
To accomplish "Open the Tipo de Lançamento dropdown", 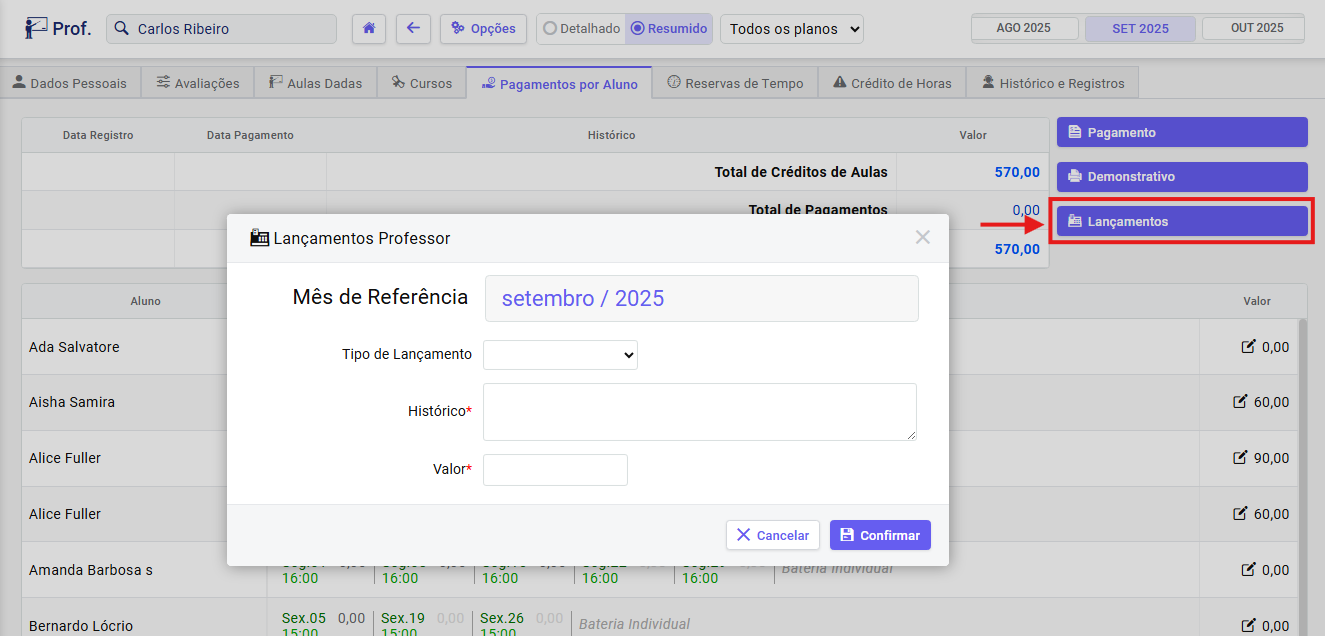I will pos(560,354).
